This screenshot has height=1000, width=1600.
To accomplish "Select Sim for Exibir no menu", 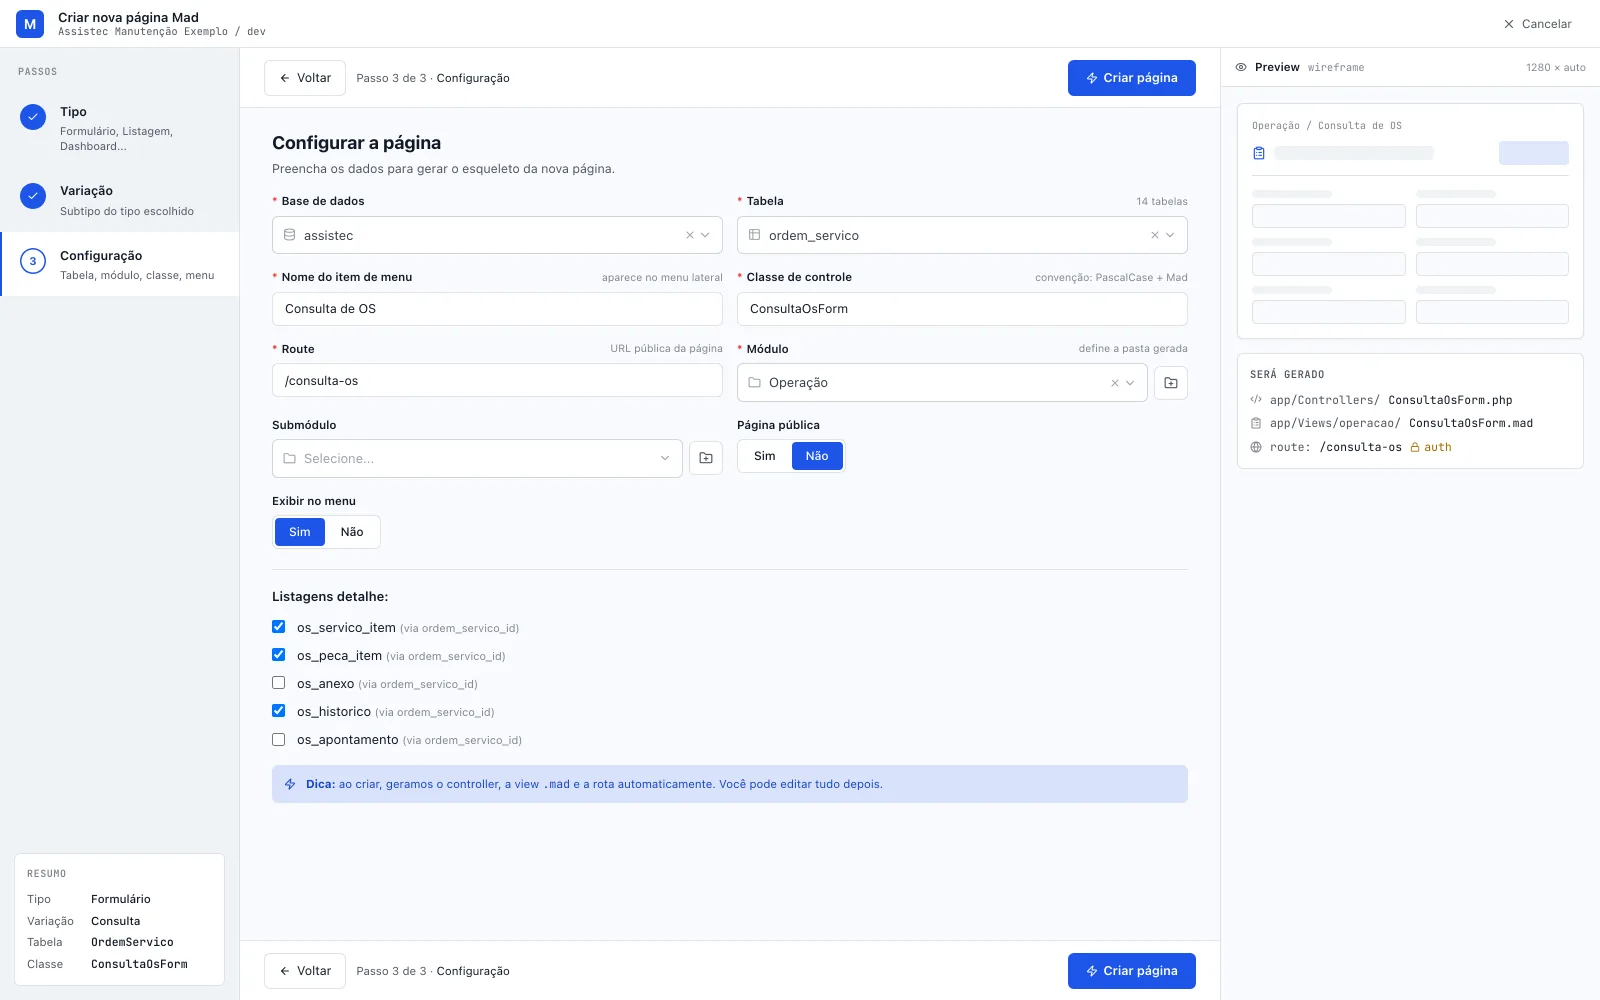I will 300,532.
